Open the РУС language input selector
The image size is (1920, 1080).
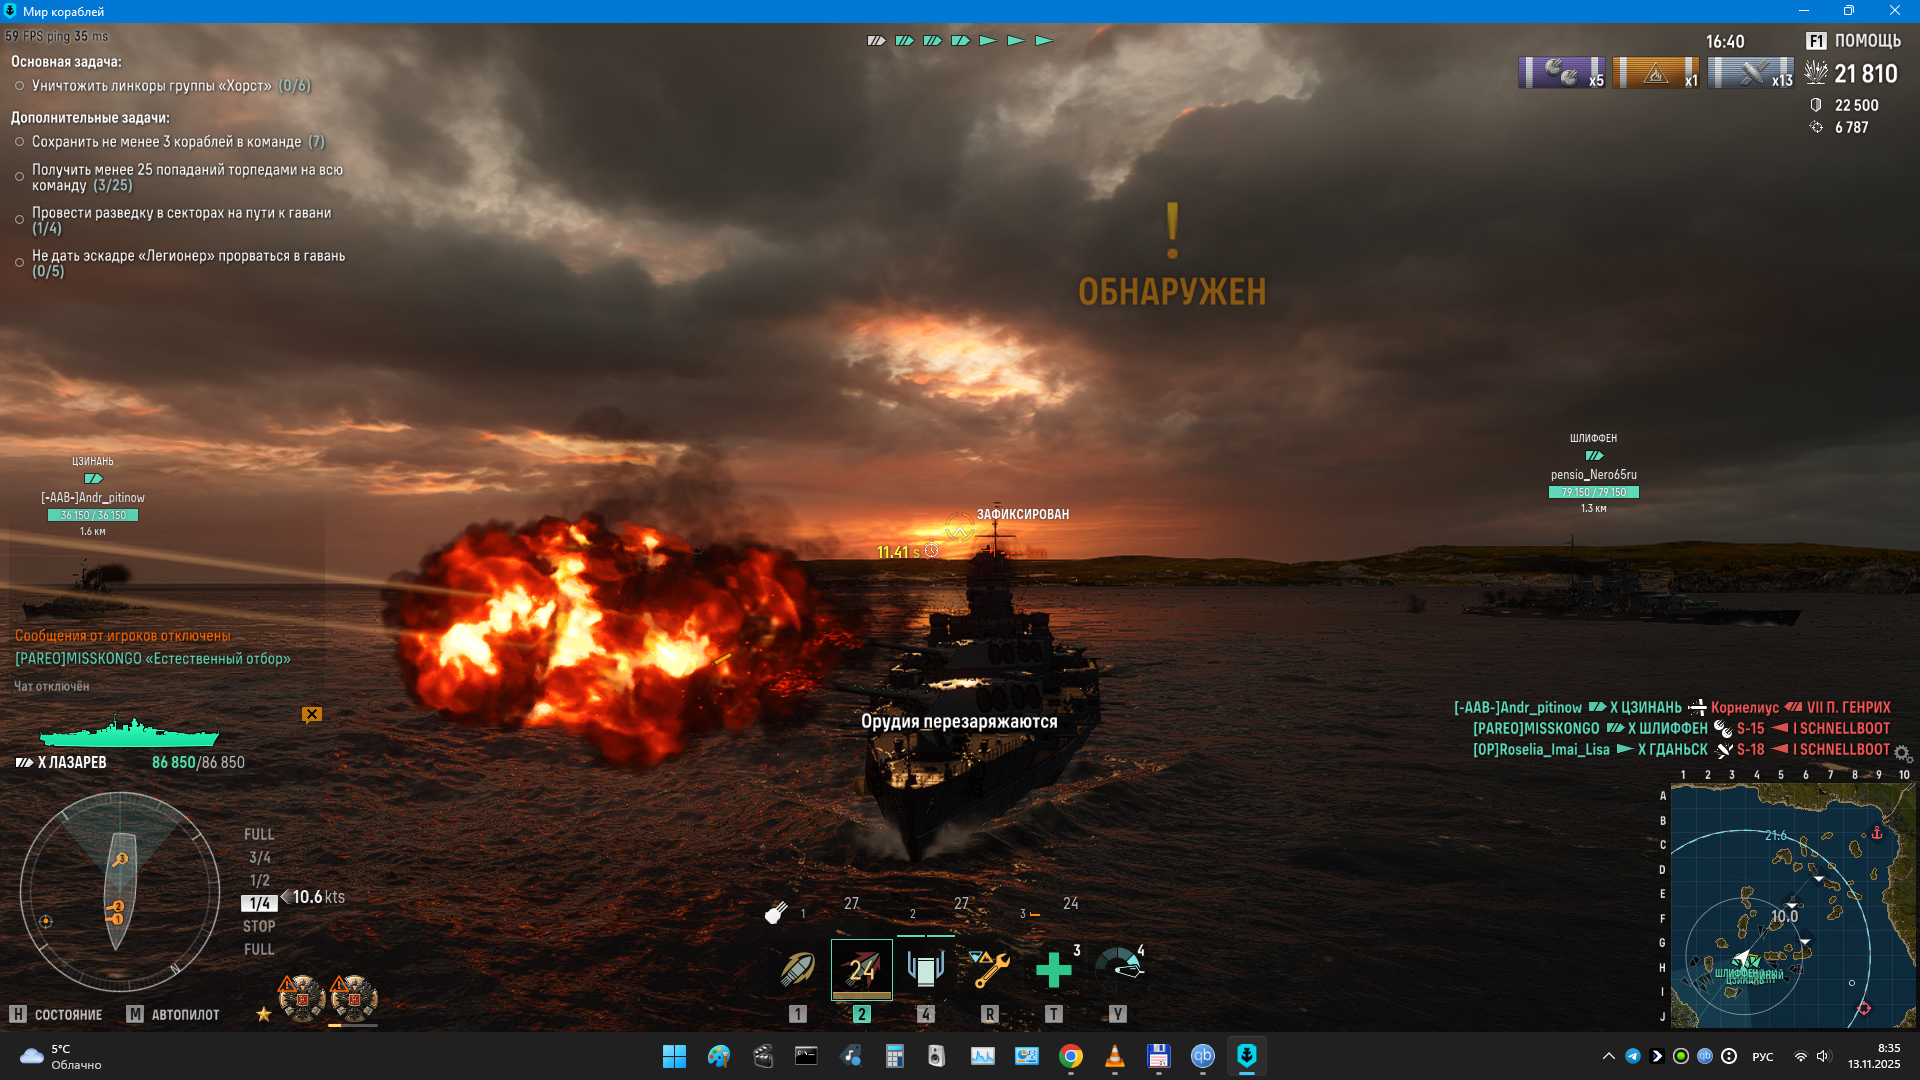point(1762,1057)
